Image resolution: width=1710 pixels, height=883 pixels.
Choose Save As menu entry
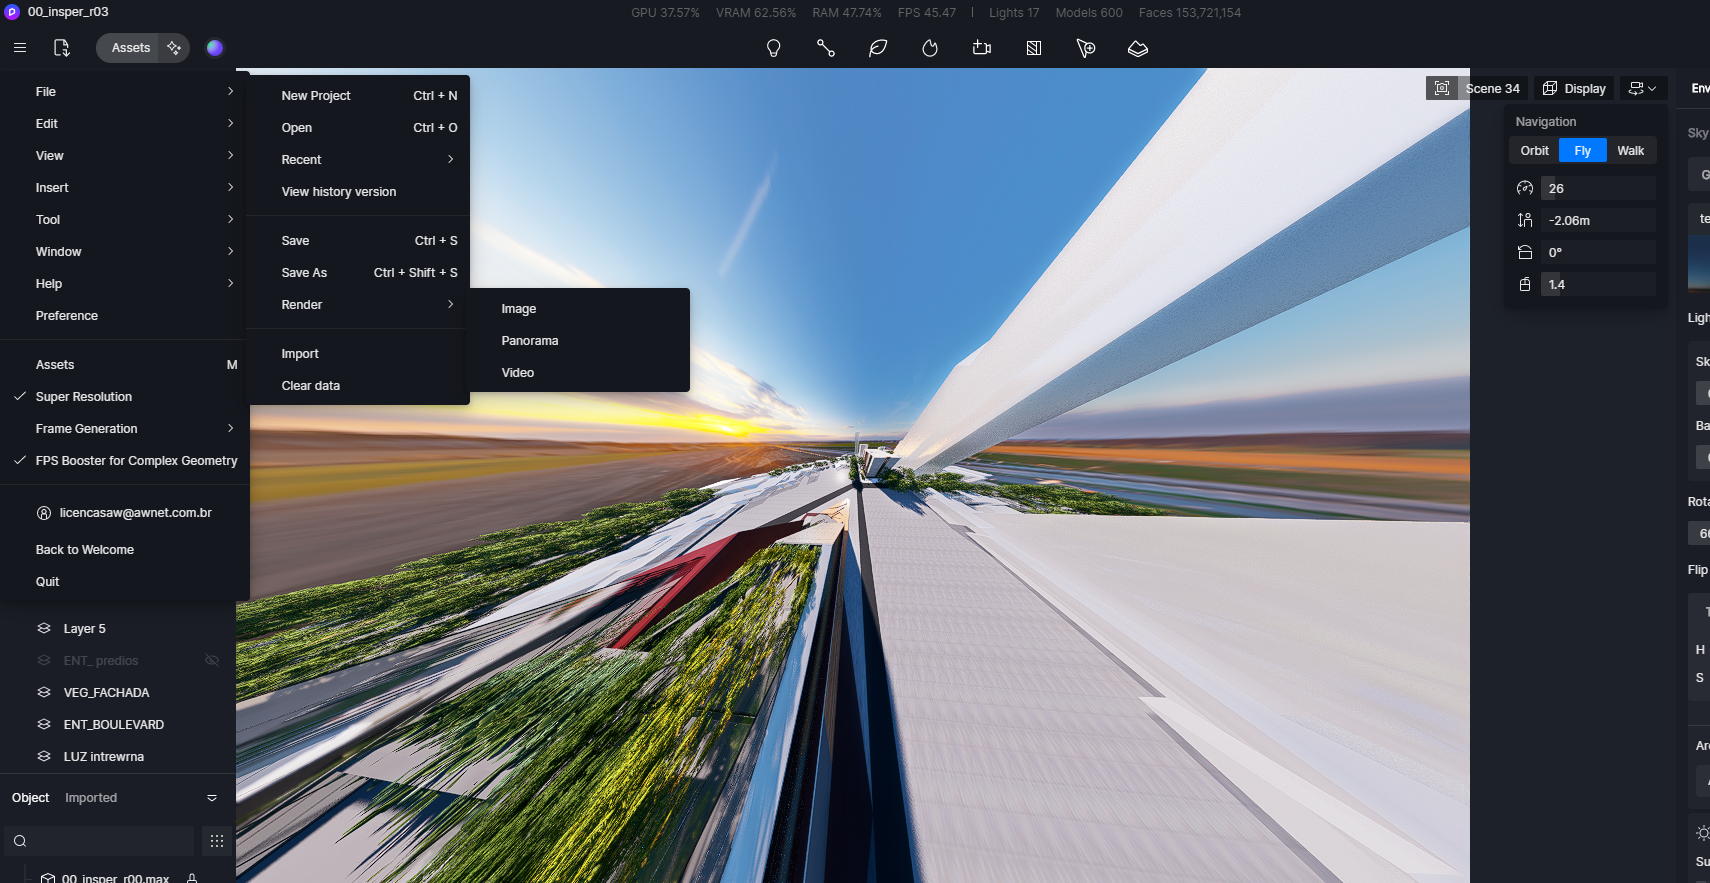[359, 273]
